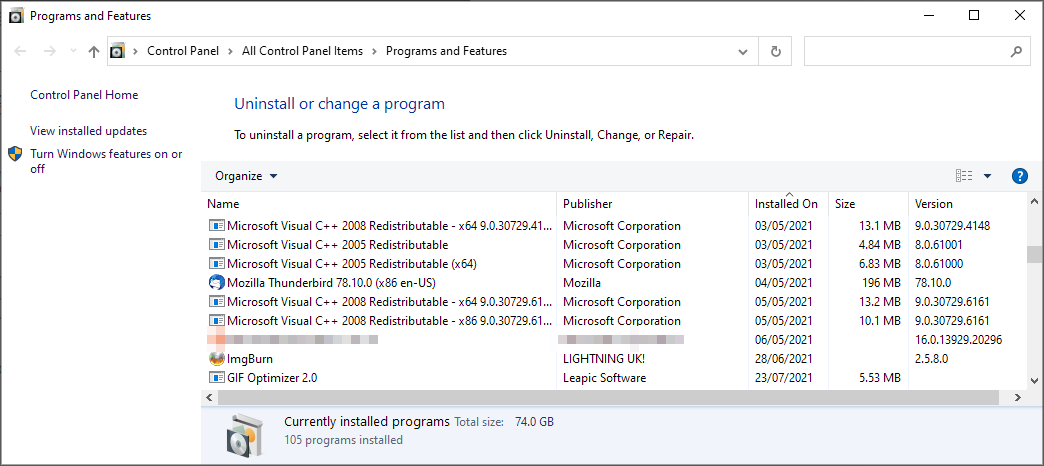This screenshot has width=1044, height=466.
Task: Click in the search Programs box
Action: [x=905, y=51]
